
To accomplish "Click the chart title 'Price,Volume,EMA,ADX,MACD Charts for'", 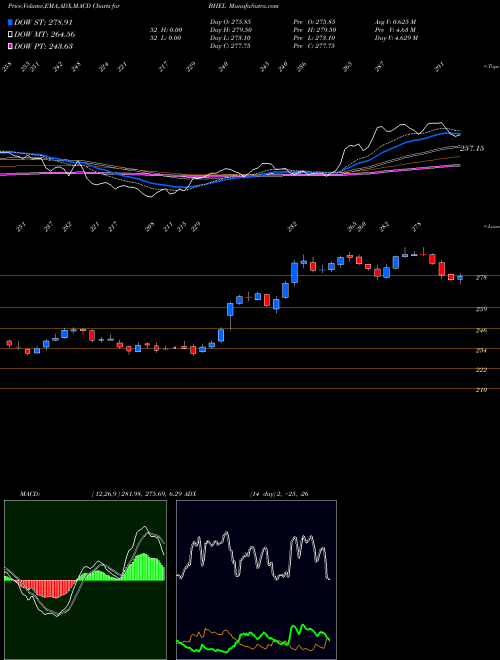I will (x=64, y=7).
